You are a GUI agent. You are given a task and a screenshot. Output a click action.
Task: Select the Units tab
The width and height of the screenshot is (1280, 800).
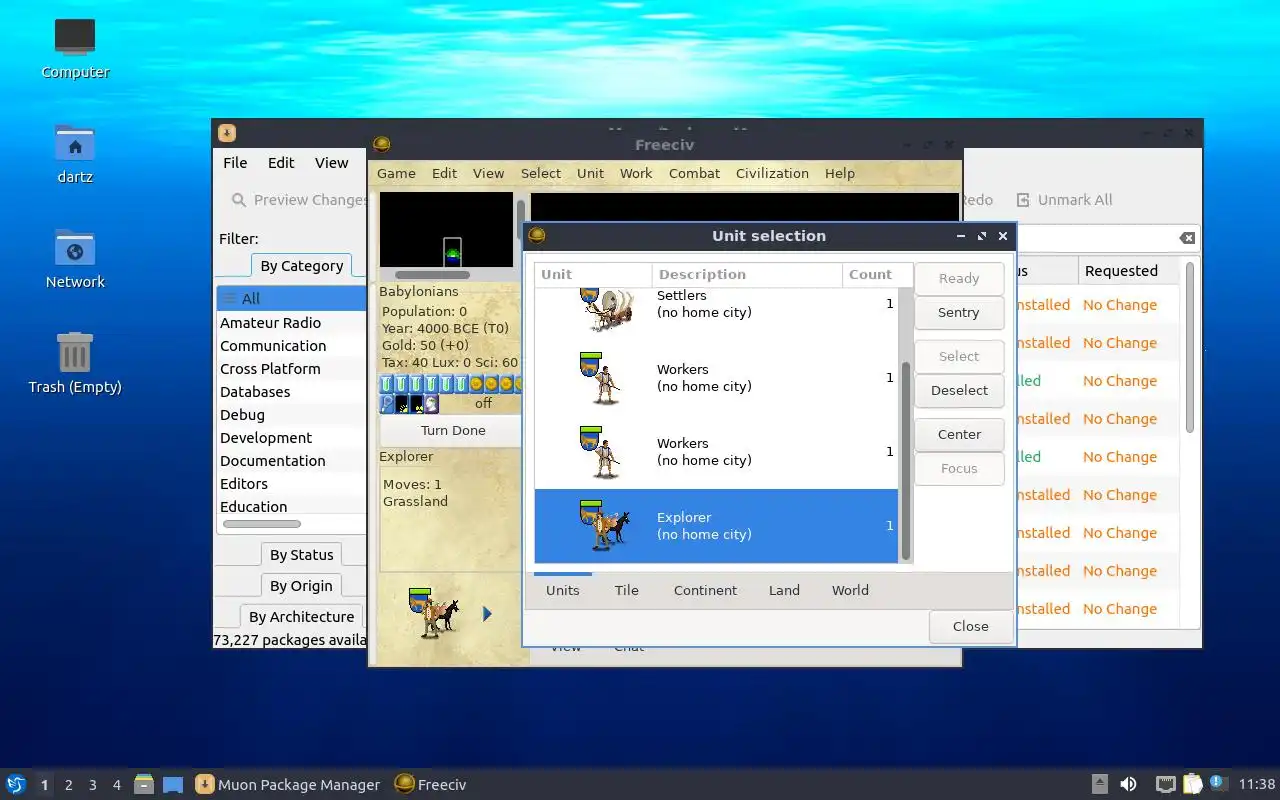click(563, 590)
